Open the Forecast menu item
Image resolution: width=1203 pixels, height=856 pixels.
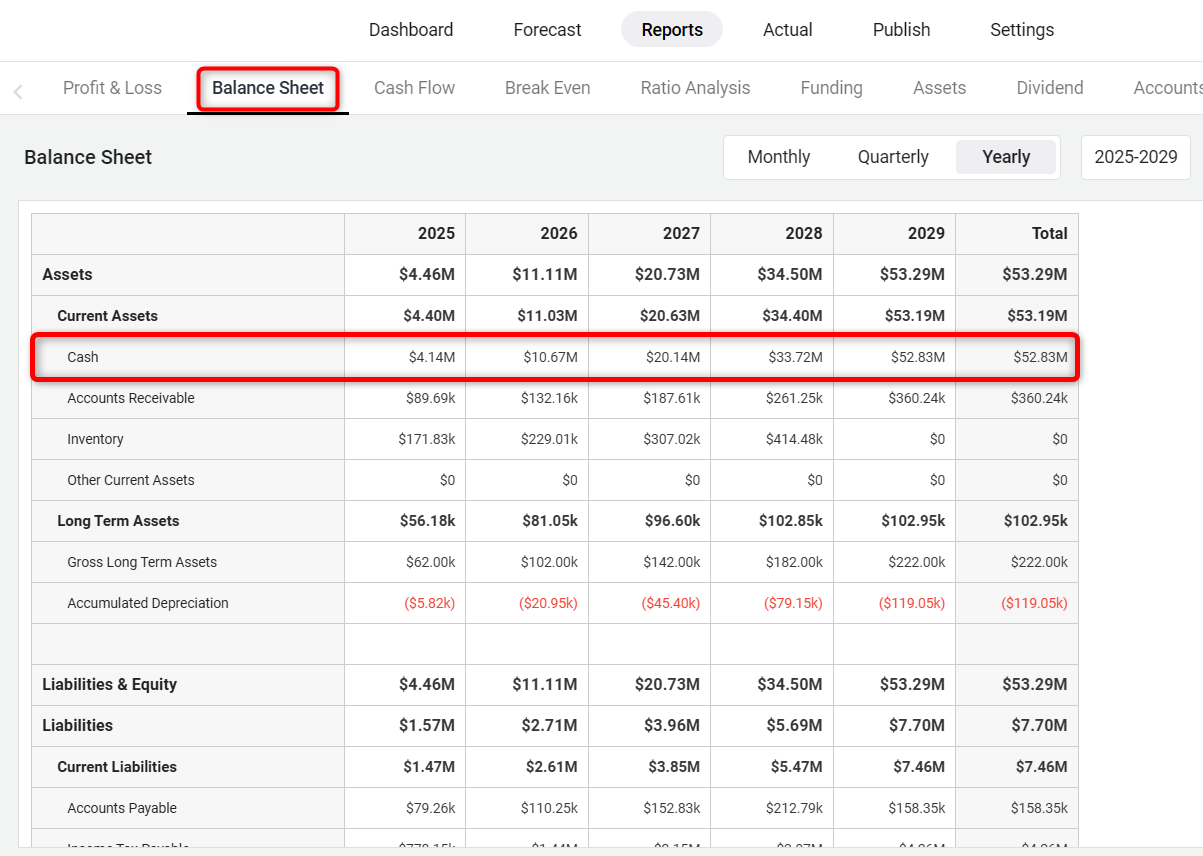(547, 30)
